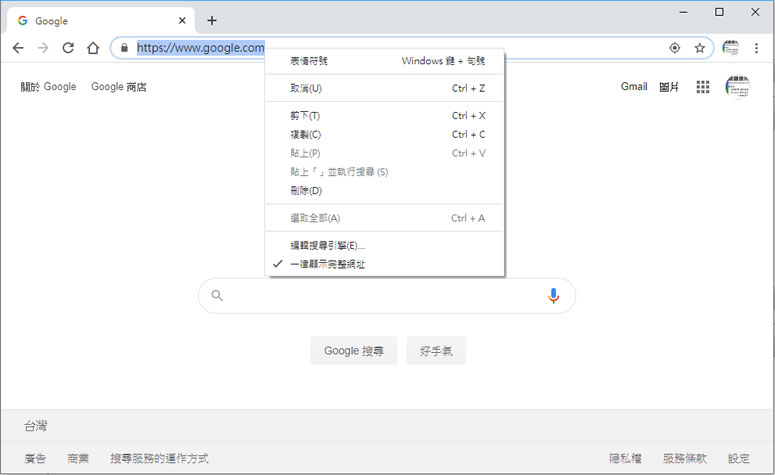Click 表情符號 menu item
The image size is (775, 475).
tap(308, 61)
